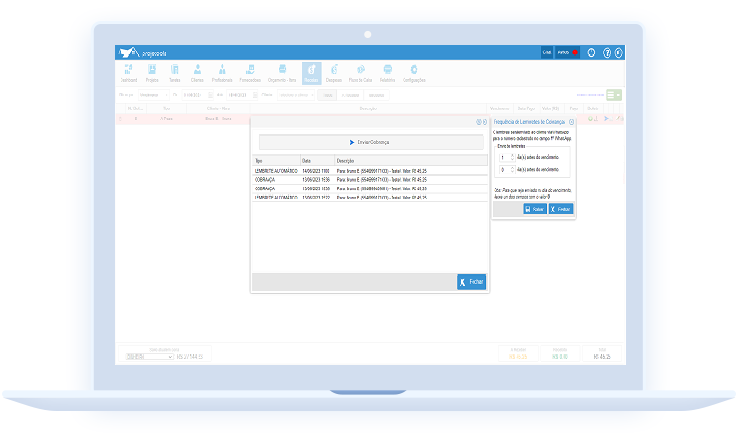Open the Projeto module icon
Image resolution: width=737 pixels, height=441 pixels.
point(152,72)
